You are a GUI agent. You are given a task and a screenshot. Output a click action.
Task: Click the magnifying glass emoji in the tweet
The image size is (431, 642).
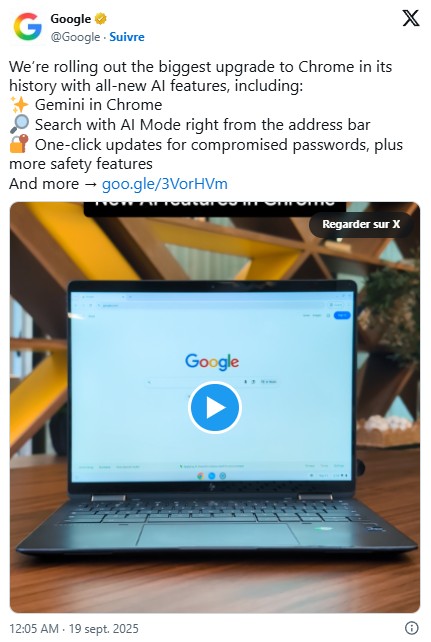[x=19, y=124]
